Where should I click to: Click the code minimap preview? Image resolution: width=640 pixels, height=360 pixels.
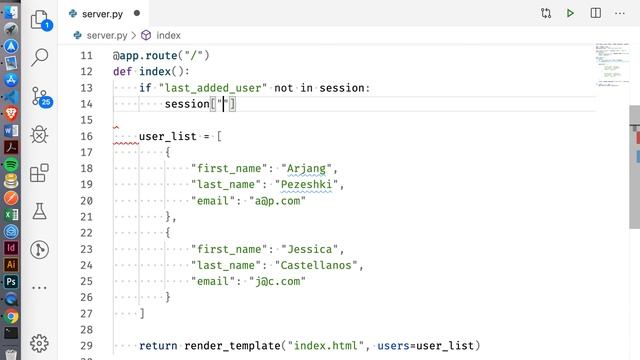612,64
